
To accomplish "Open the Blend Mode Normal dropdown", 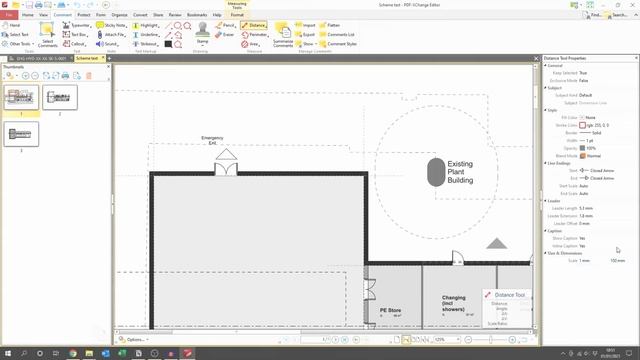I will pos(590,156).
